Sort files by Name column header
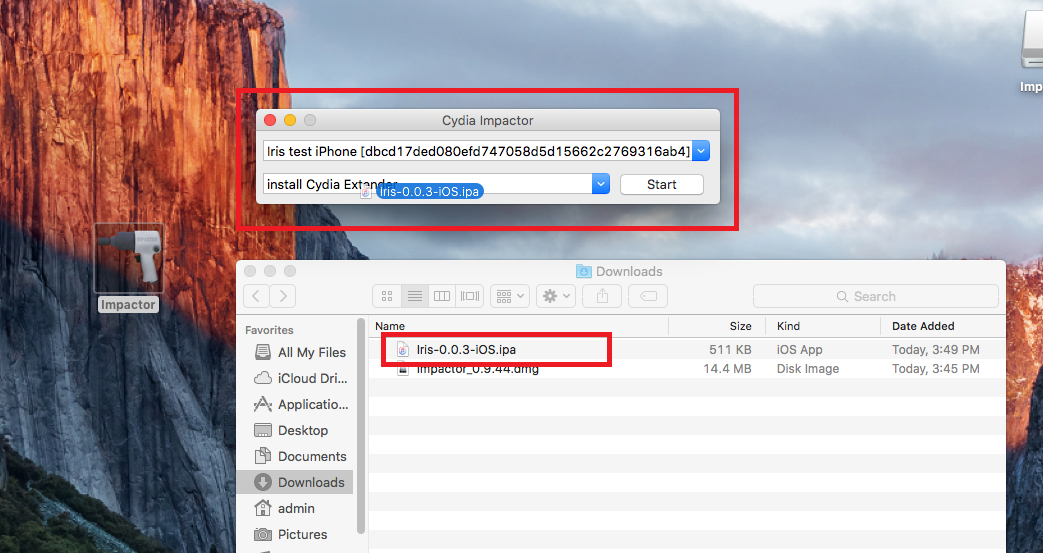1043x553 pixels. coord(519,325)
